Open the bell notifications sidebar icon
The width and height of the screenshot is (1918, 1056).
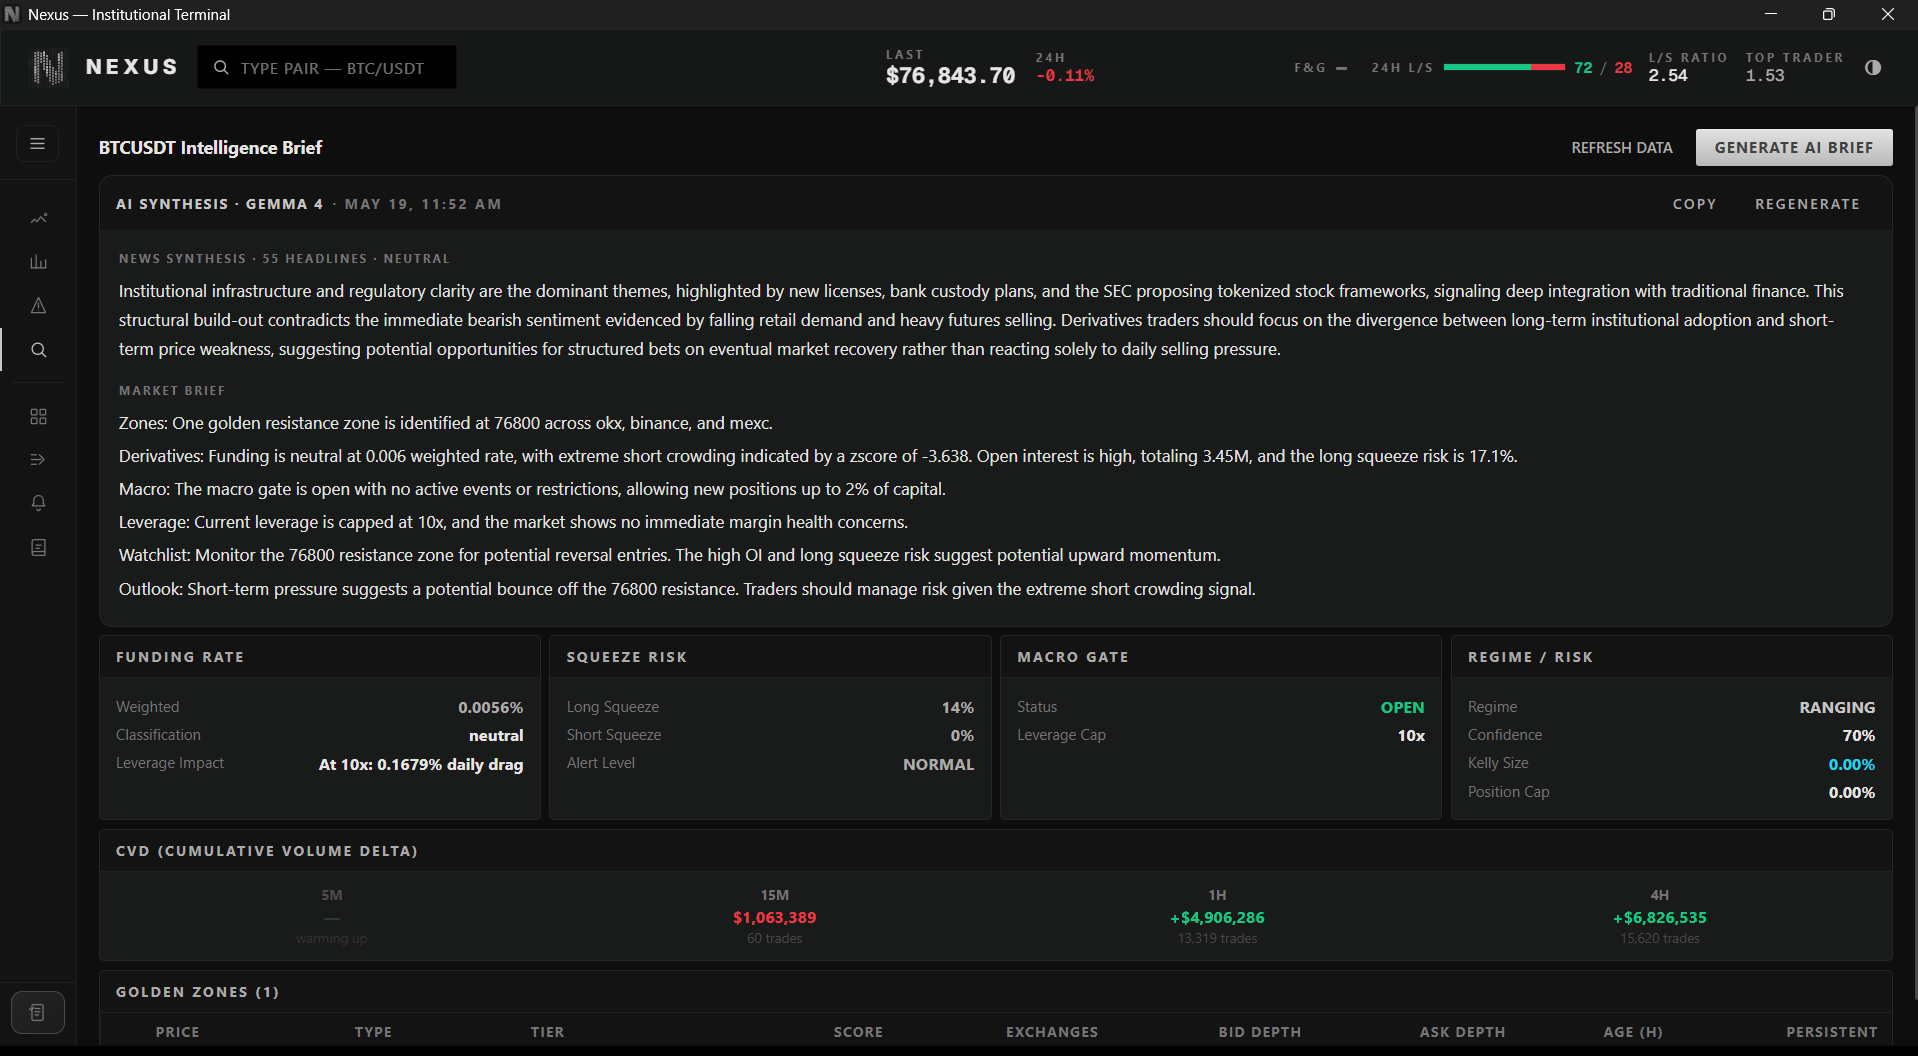(x=38, y=503)
